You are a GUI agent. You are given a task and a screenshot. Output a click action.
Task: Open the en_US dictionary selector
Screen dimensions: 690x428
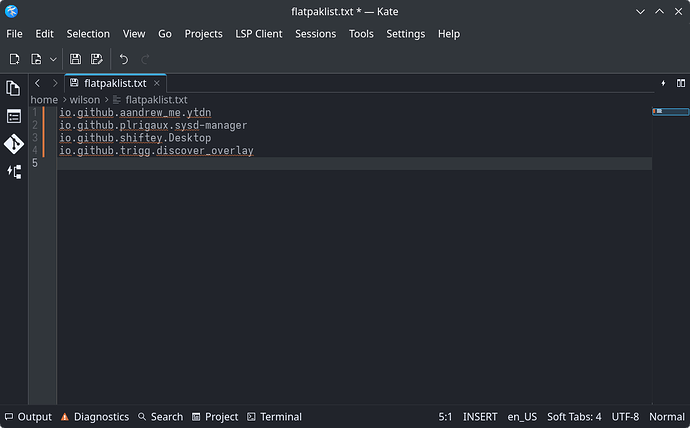point(522,417)
